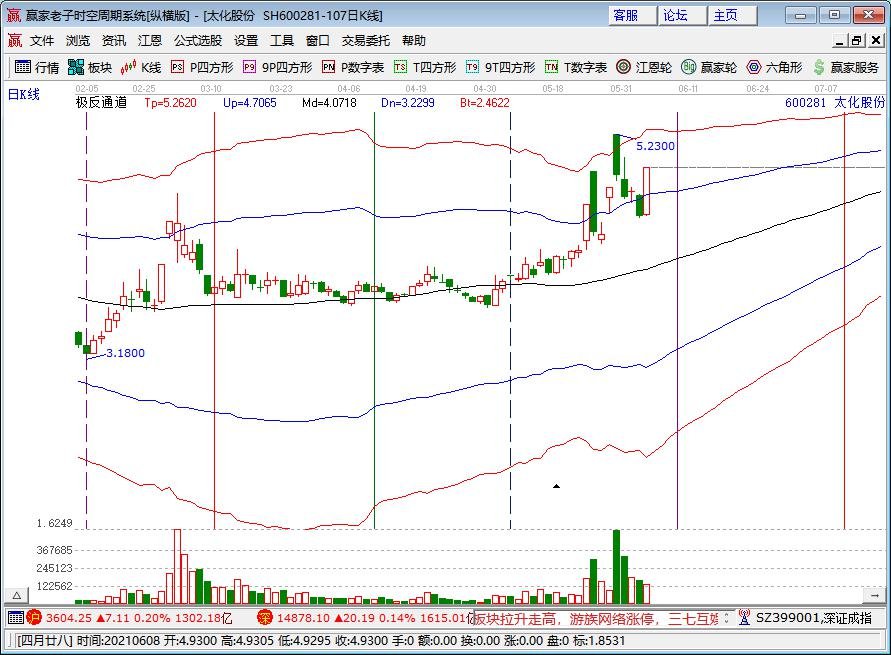Click the 客服 customer service button

[632, 15]
